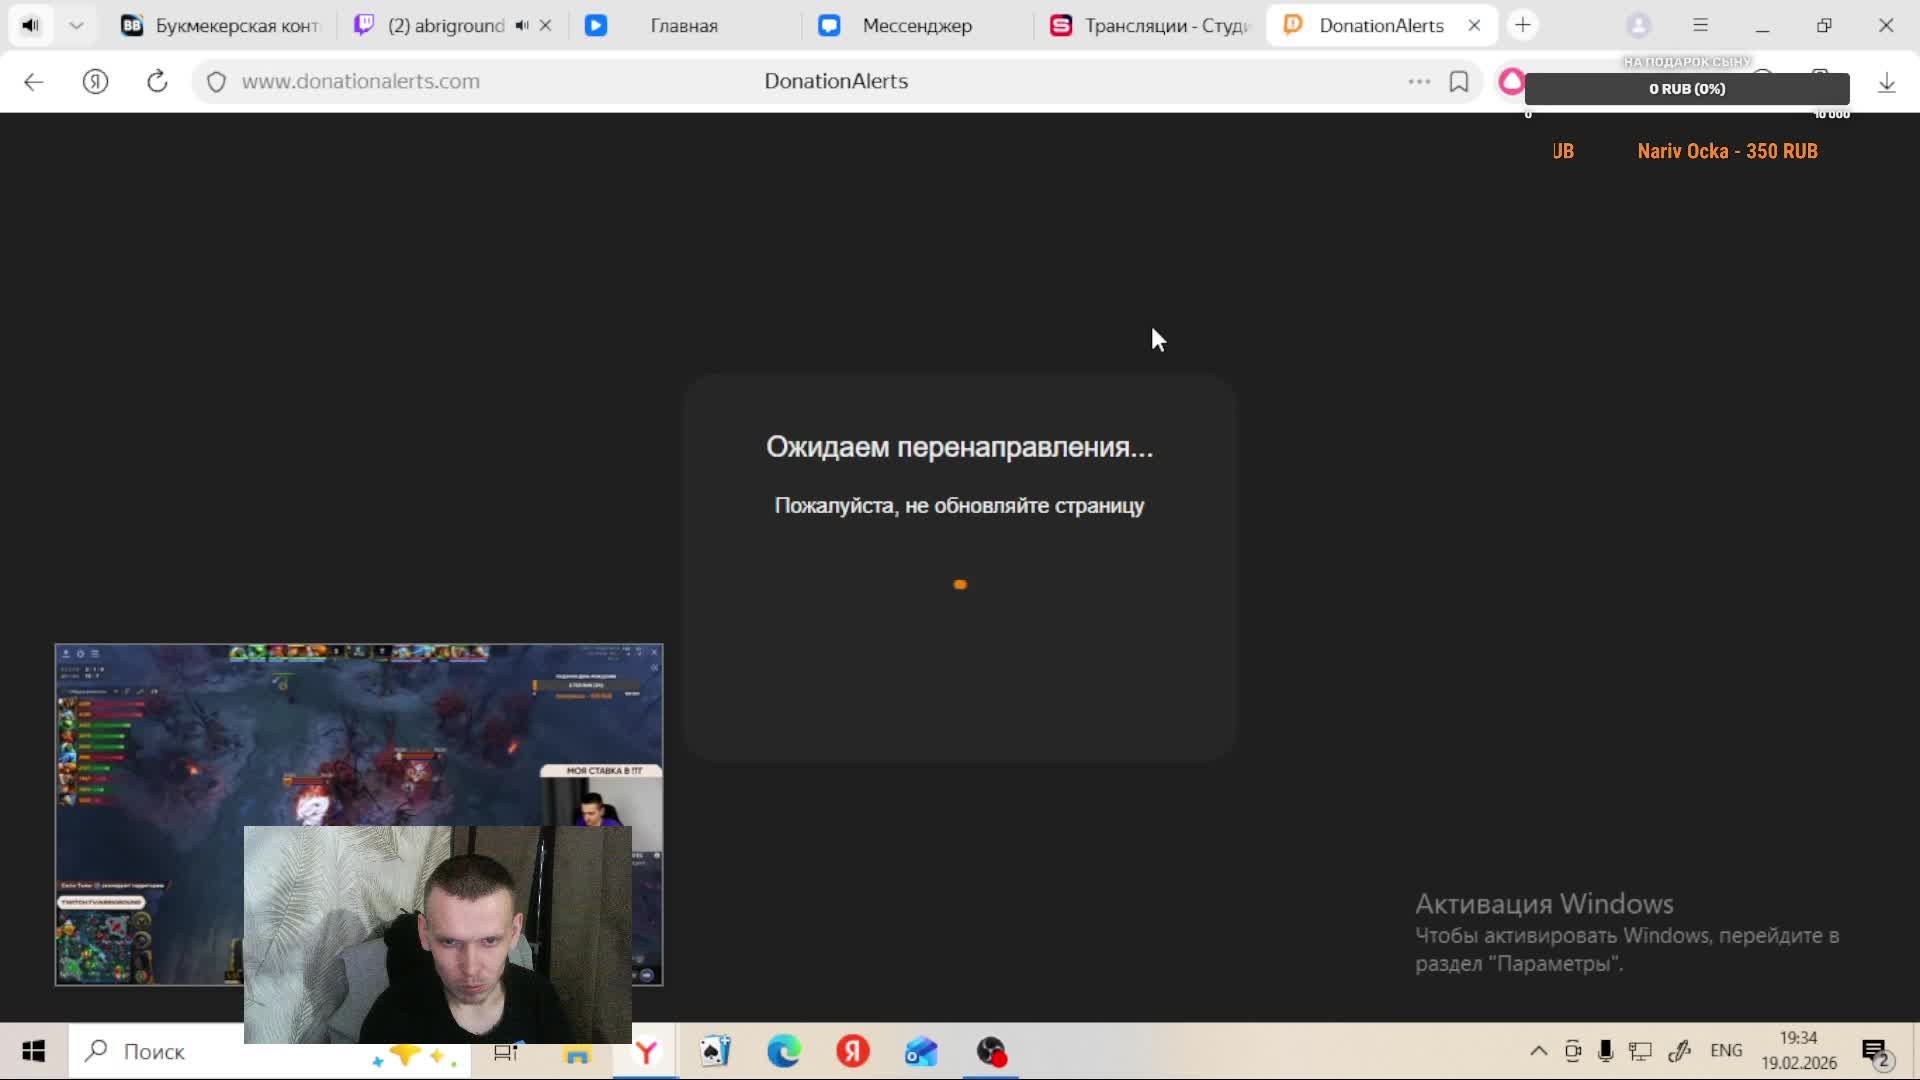Screen dimensions: 1920x1080
Task: Open the browser hamburger menu
Action: tap(1700, 26)
